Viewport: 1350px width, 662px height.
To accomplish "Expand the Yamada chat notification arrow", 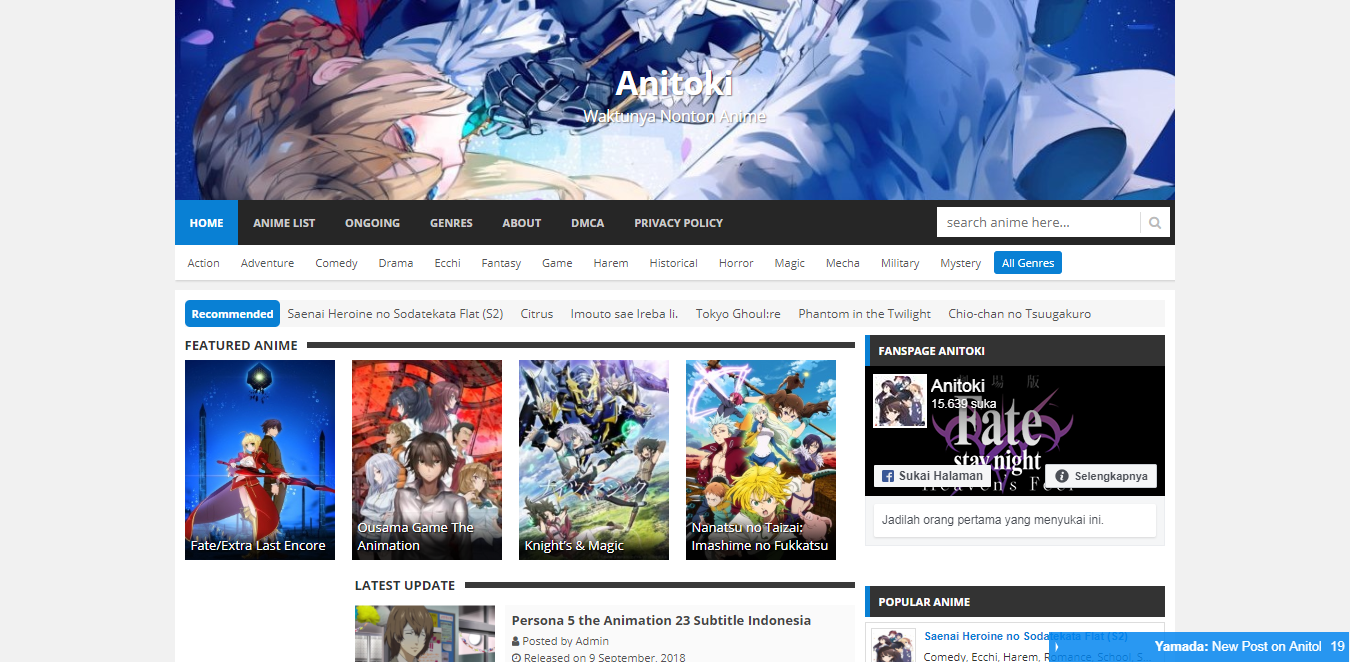I will [1057, 647].
